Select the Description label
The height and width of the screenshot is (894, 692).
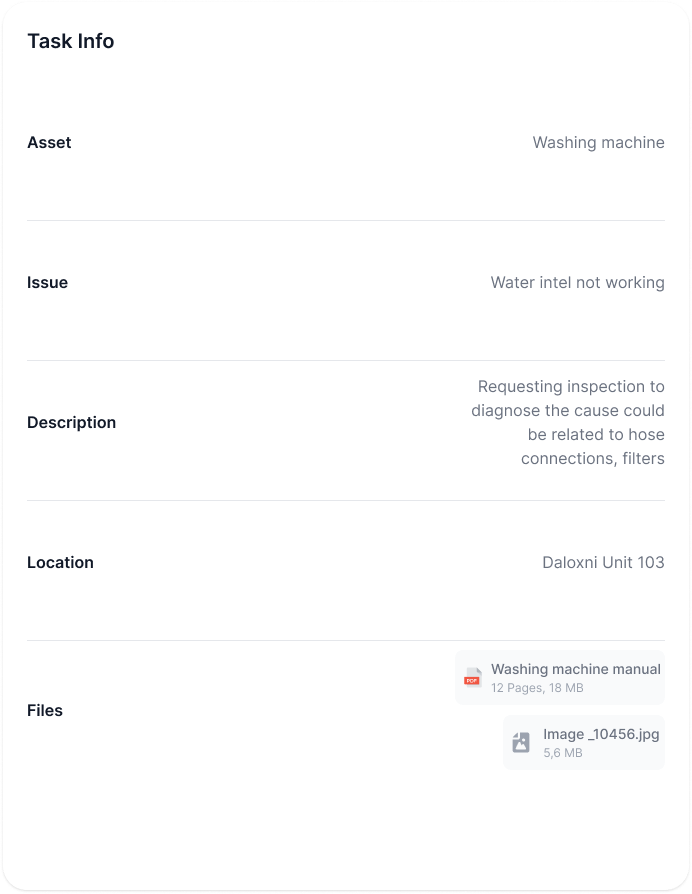pyautogui.click(x=71, y=422)
